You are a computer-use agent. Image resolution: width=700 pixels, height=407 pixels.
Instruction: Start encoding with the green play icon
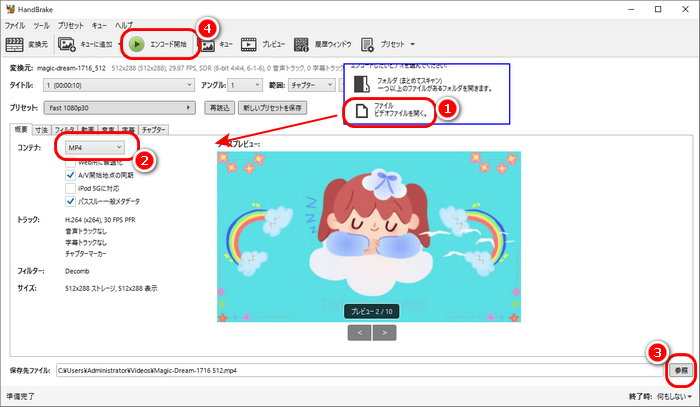tap(137, 44)
